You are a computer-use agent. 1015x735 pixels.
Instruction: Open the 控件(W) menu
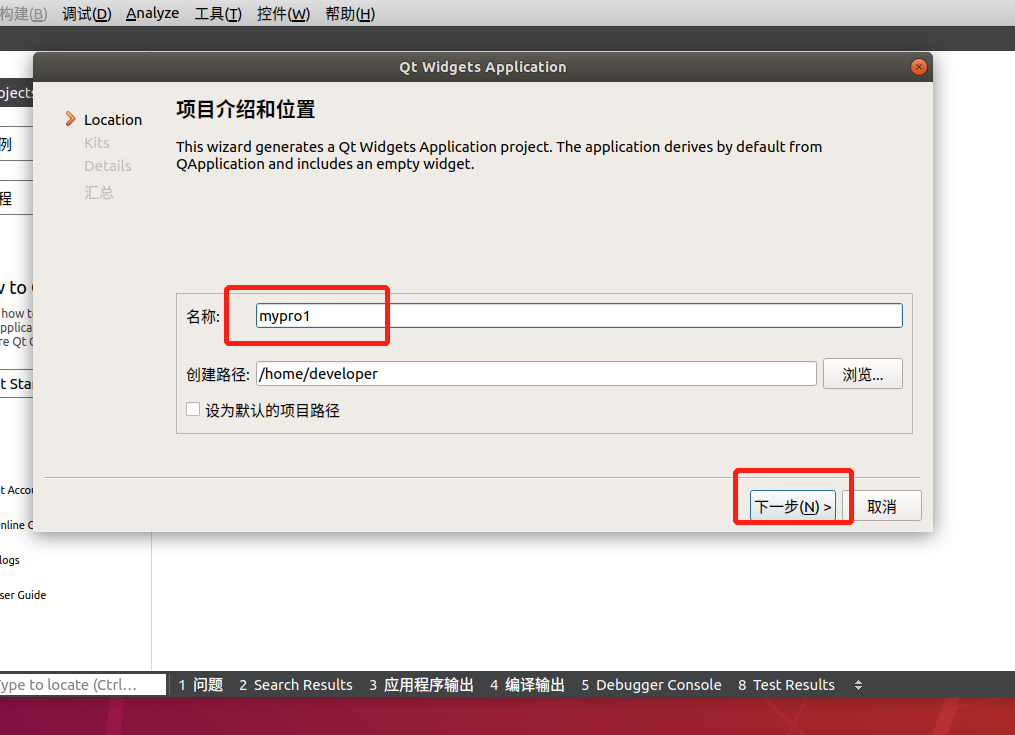[283, 14]
